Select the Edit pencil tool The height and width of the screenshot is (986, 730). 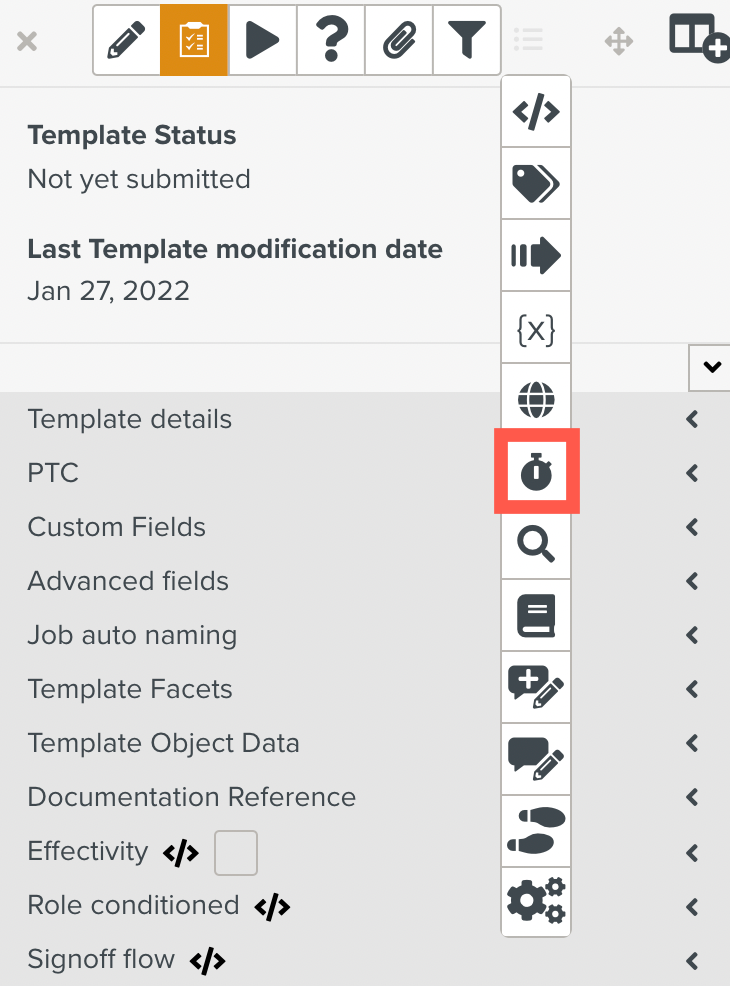coord(126,40)
